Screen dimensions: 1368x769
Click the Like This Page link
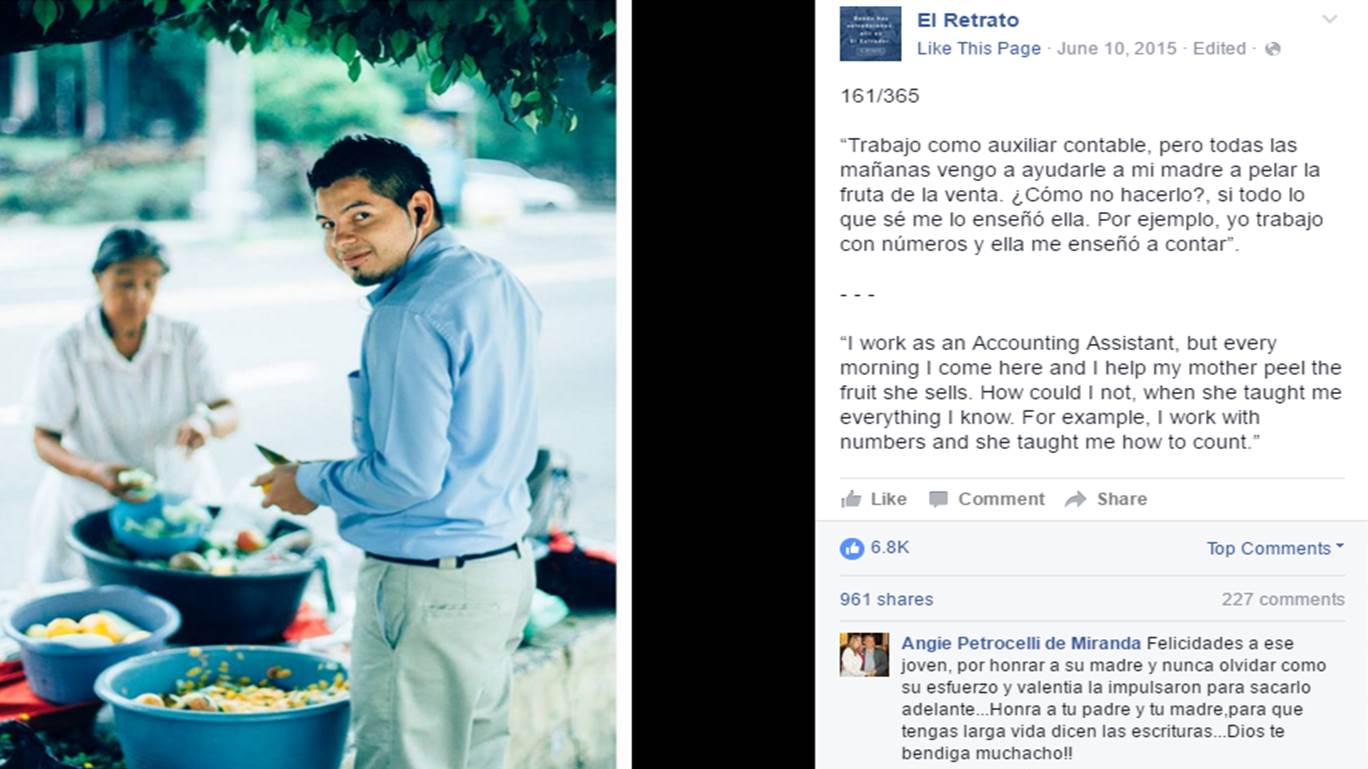(x=979, y=49)
